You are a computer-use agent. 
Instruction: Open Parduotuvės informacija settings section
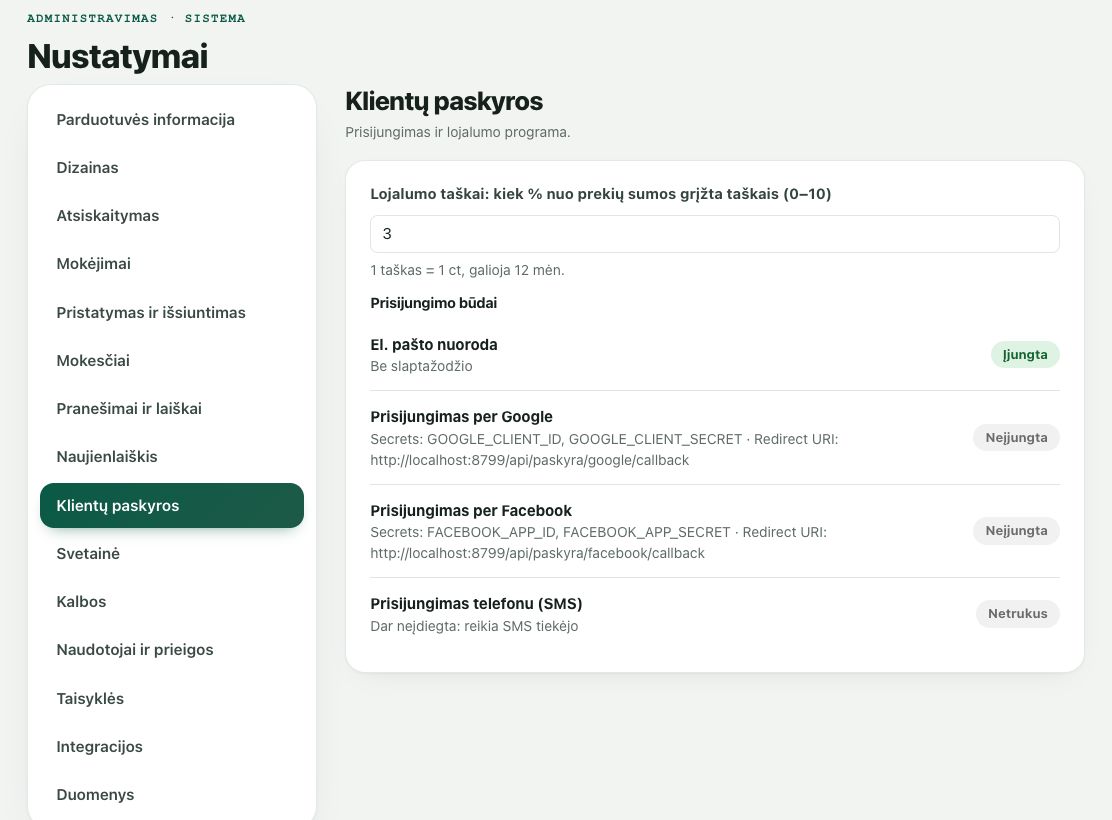172,119
